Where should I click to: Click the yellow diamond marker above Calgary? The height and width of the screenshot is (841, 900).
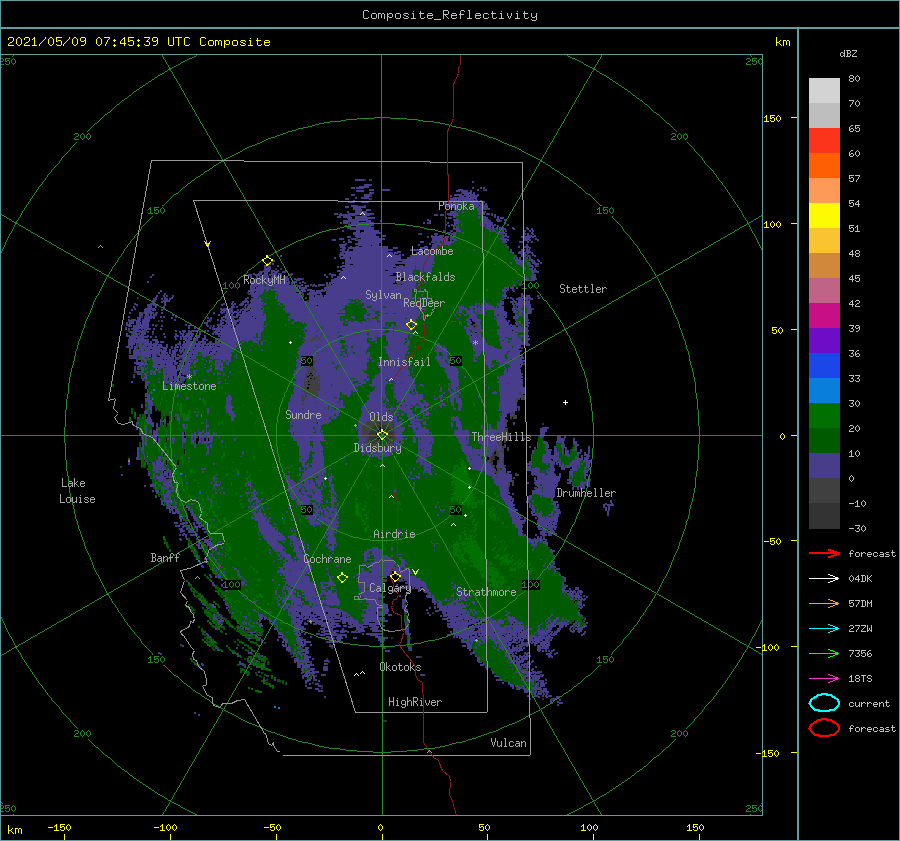(395, 576)
